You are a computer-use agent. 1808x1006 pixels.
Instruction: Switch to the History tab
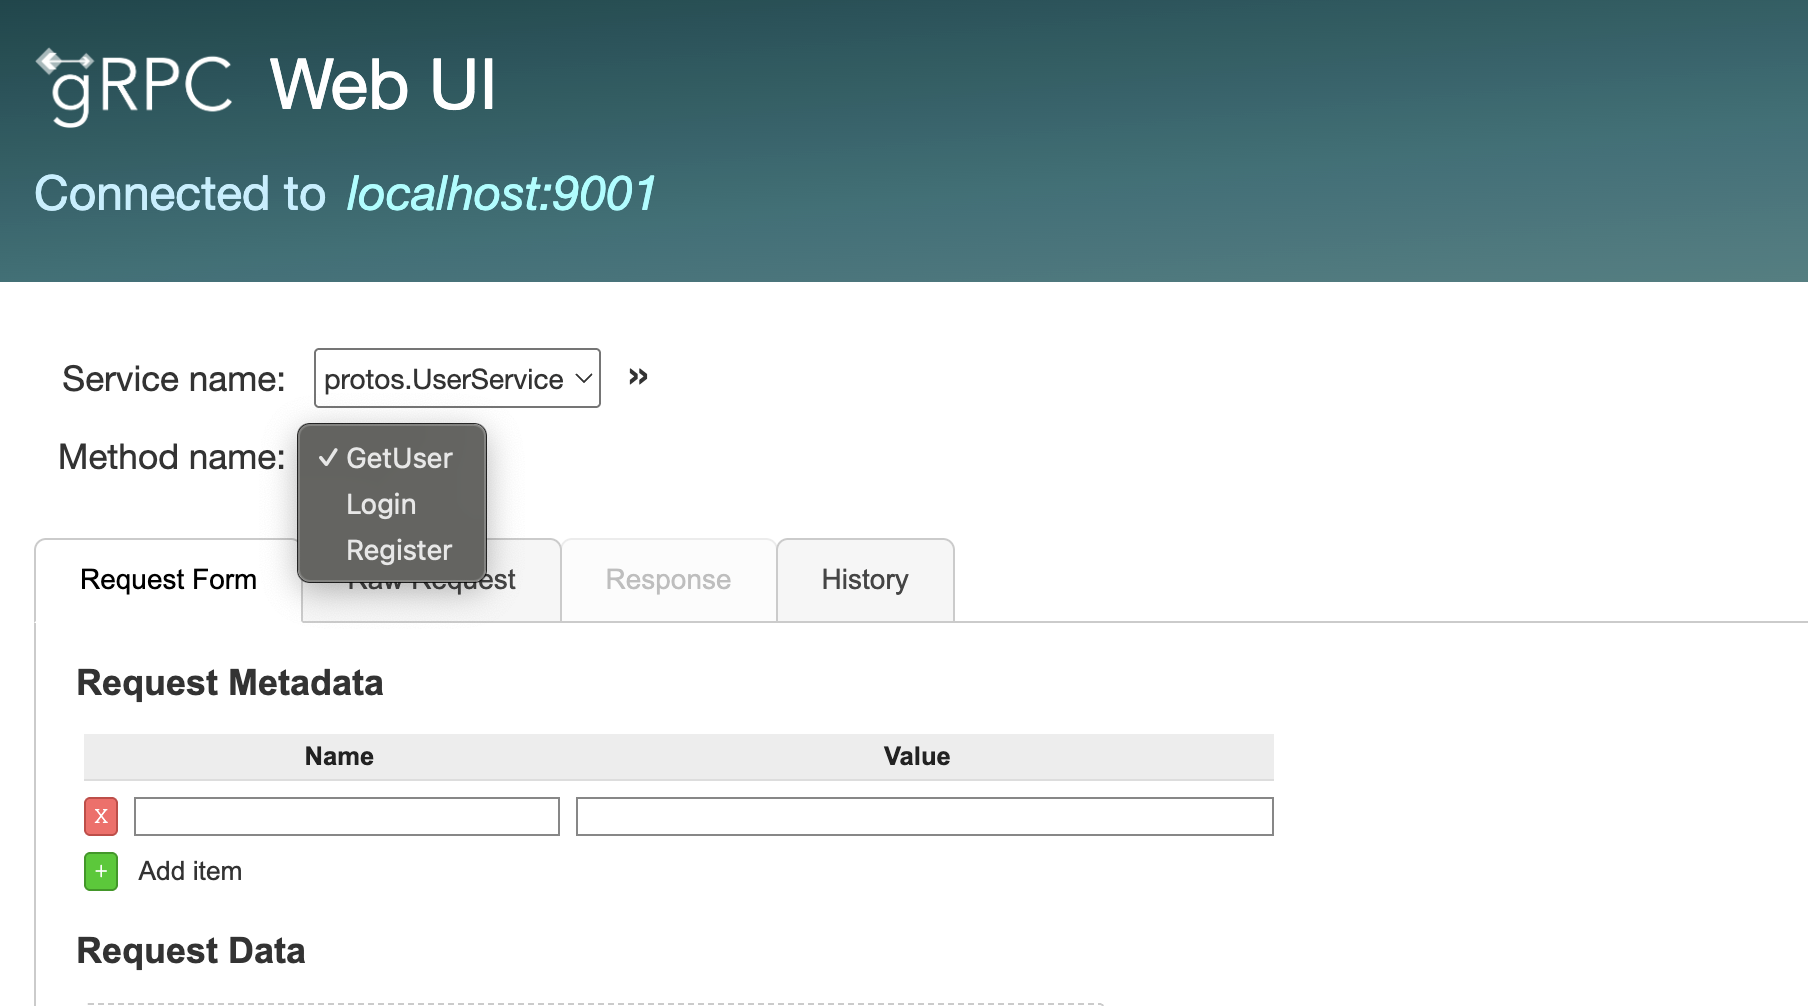864,579
